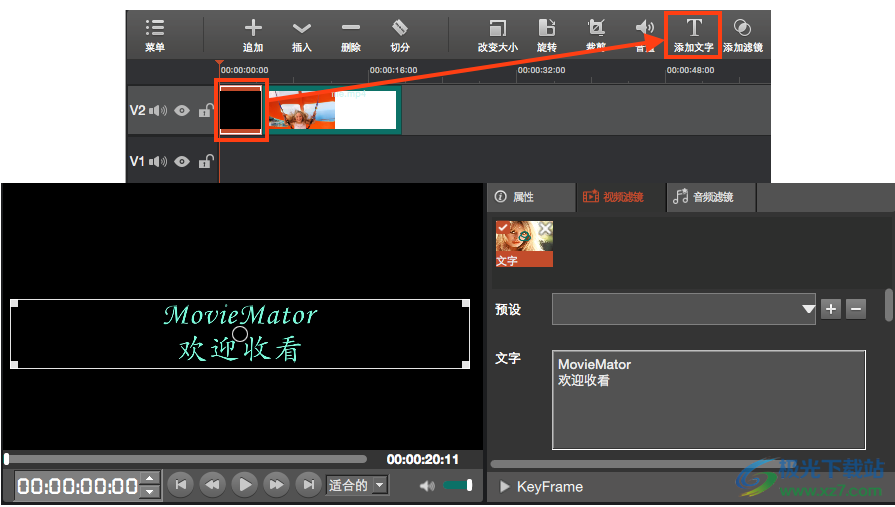The image size is (895, 507).
Task: Click the text overlay center handle
Action: pyautogui.click(x=240, y=333)
